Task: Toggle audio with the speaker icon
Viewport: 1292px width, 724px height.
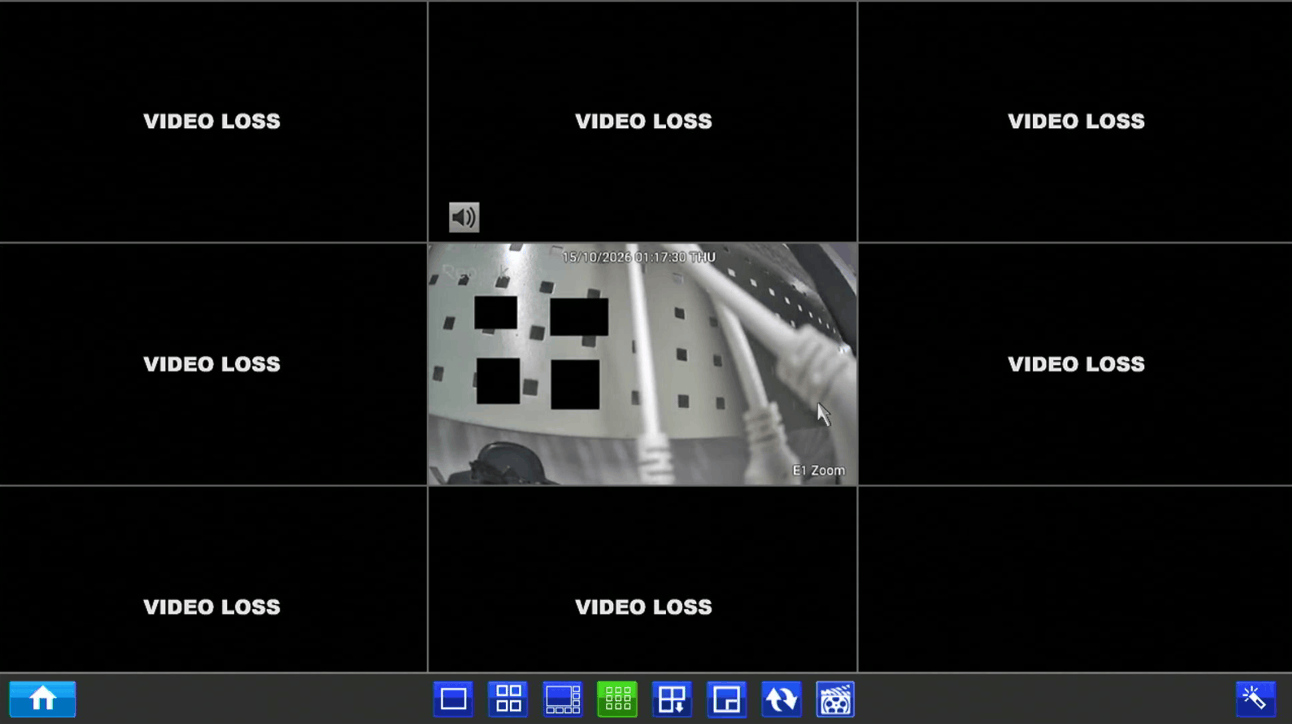Action: [x=464, y=217]
